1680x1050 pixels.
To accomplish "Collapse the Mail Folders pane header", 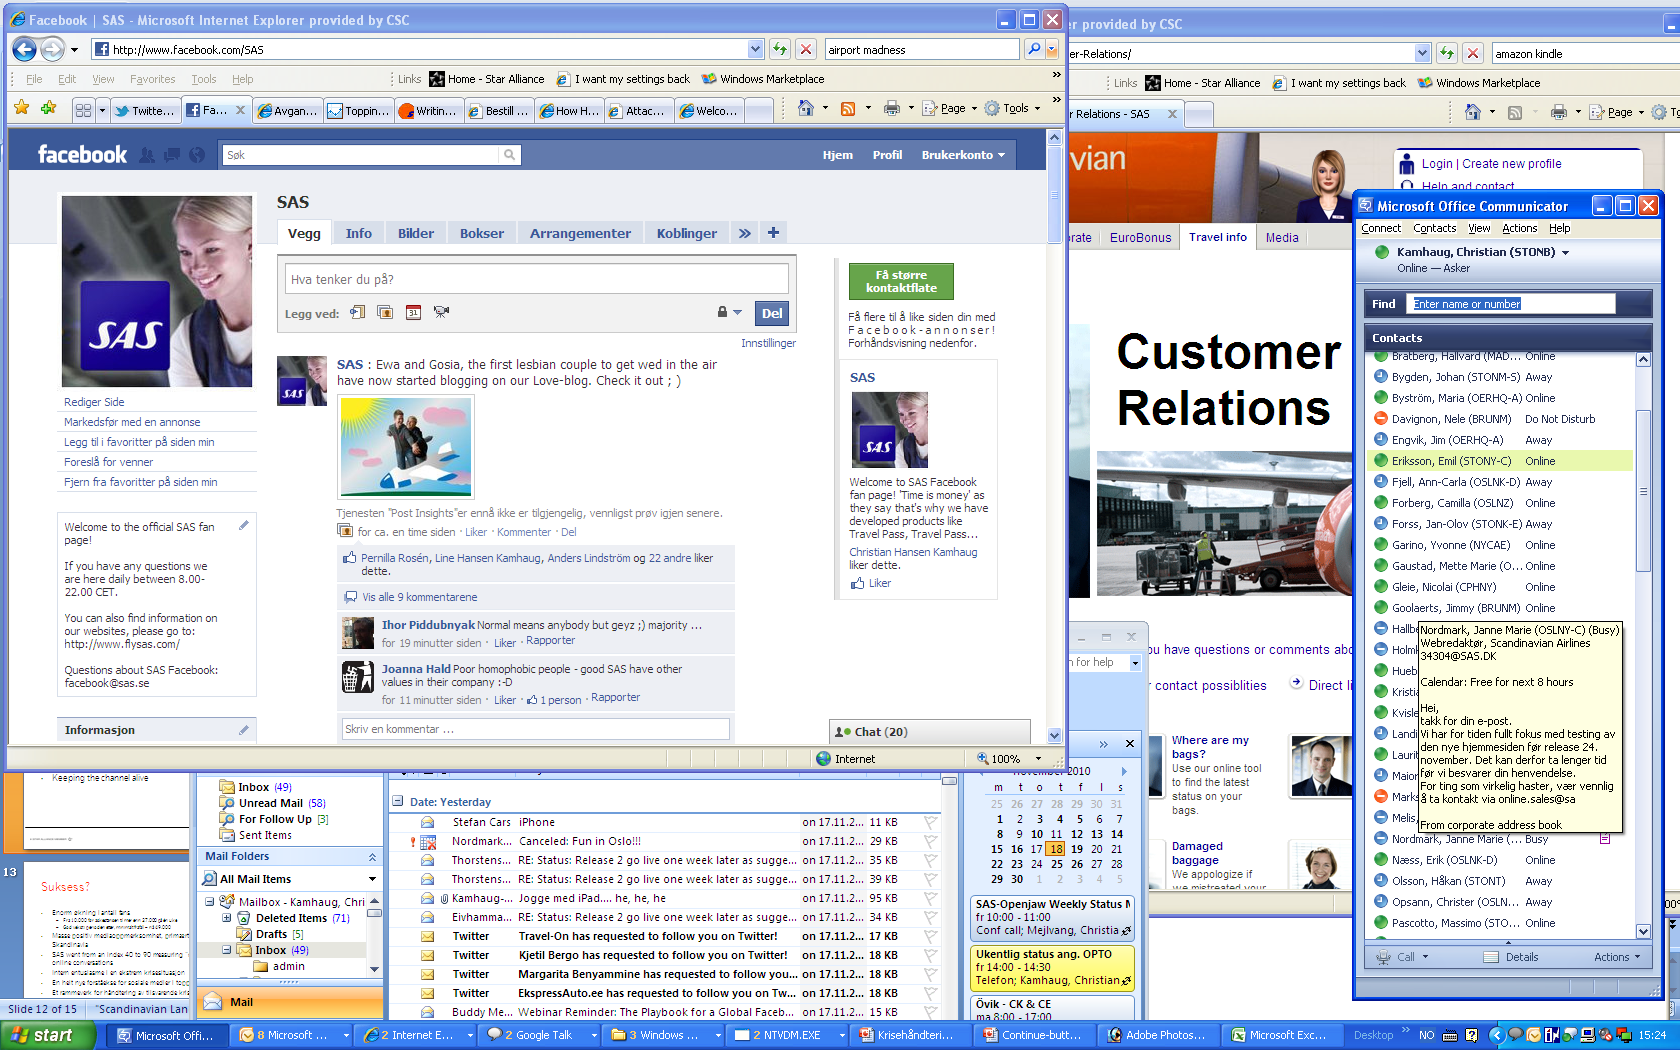I will (372, 857).
